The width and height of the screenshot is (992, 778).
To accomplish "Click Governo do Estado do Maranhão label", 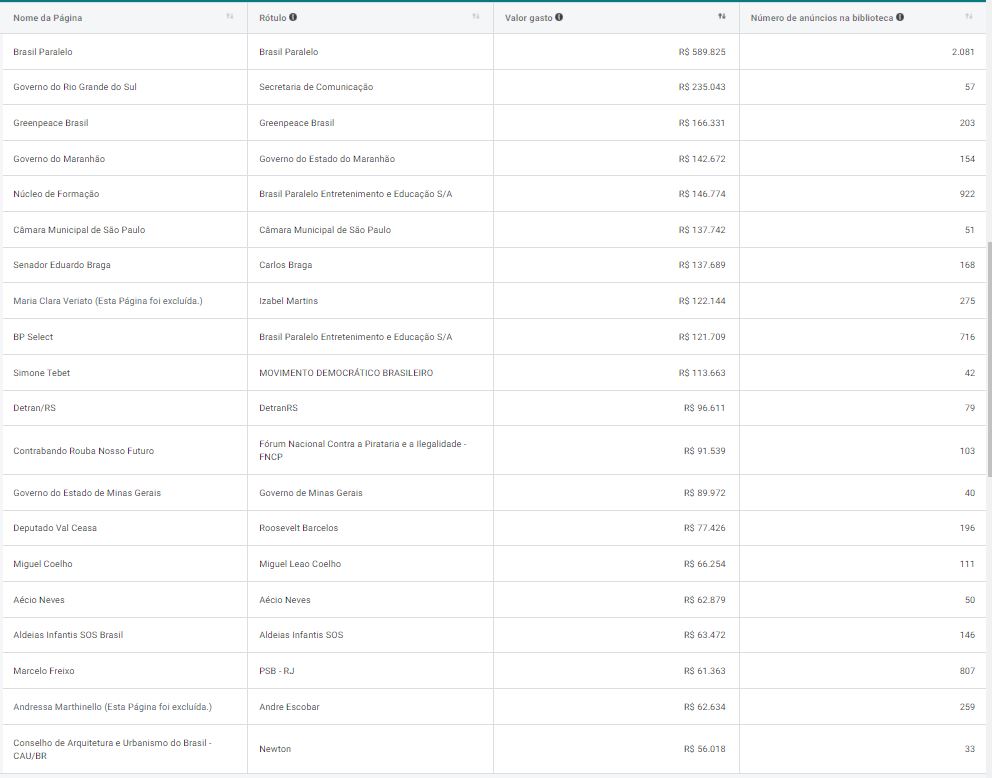I will pos(327,159).
